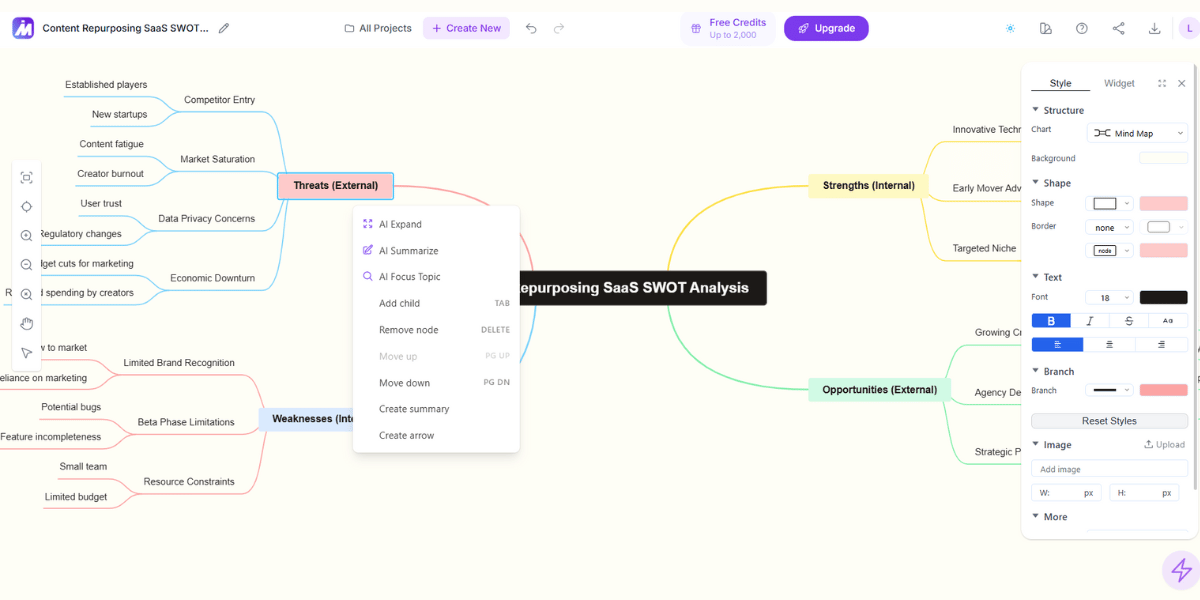Screen dimensions: 1200x600
Task: Click the Reset Styles button
Action: (1109, 420)
